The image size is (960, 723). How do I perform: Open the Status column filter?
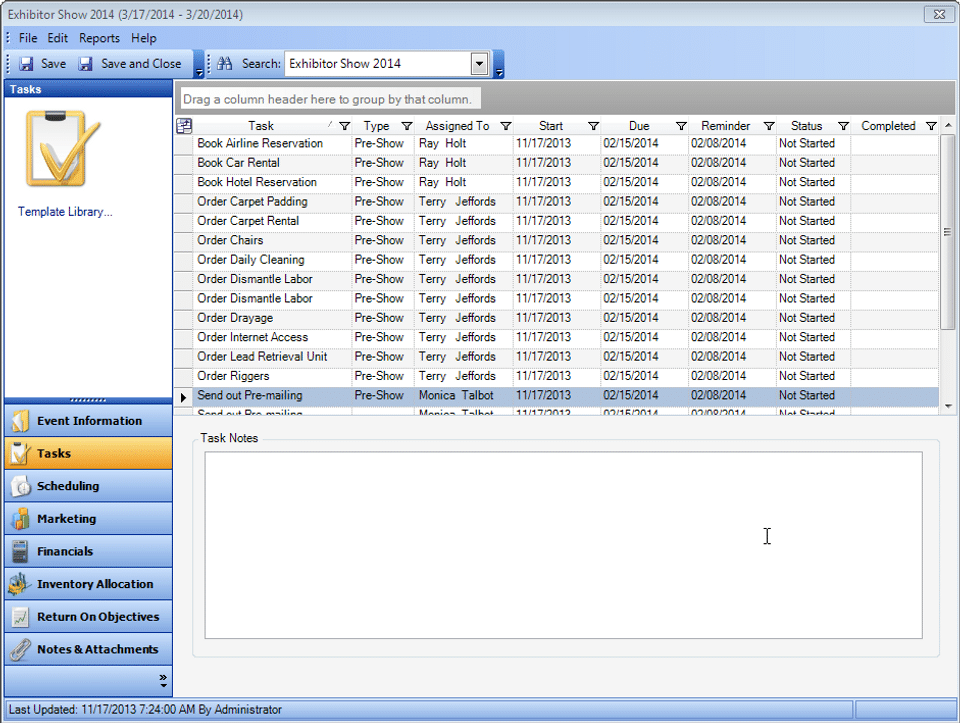[x=844, y=126]
